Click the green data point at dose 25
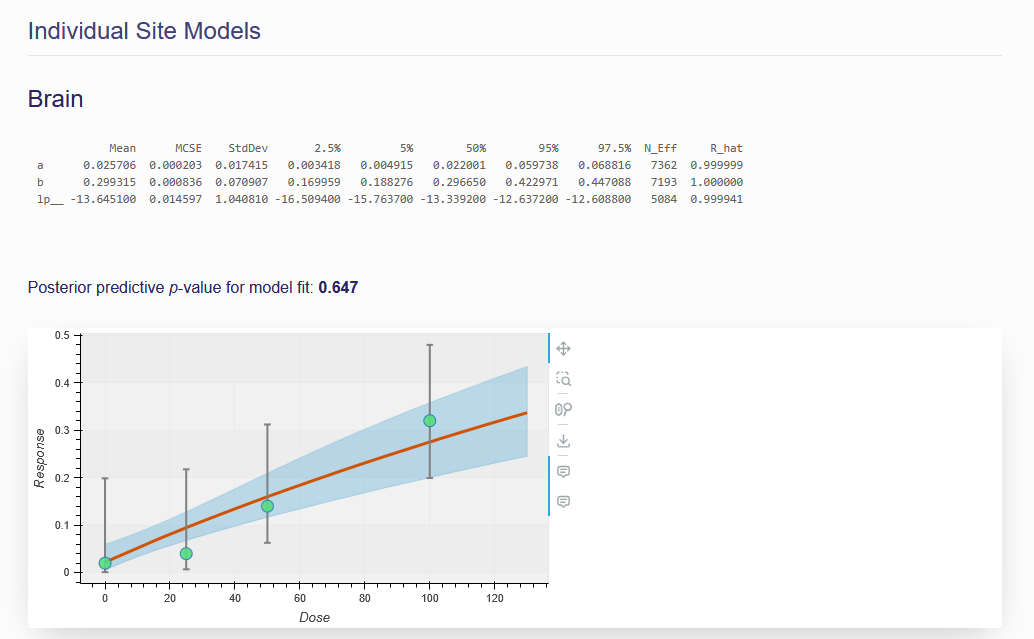The width and height of the screenshot is (1034, 639). click(186, 554)
